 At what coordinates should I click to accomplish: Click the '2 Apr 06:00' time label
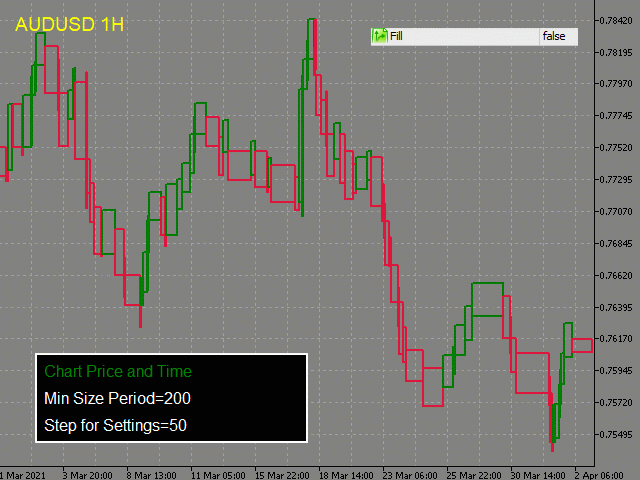[599, 476]
